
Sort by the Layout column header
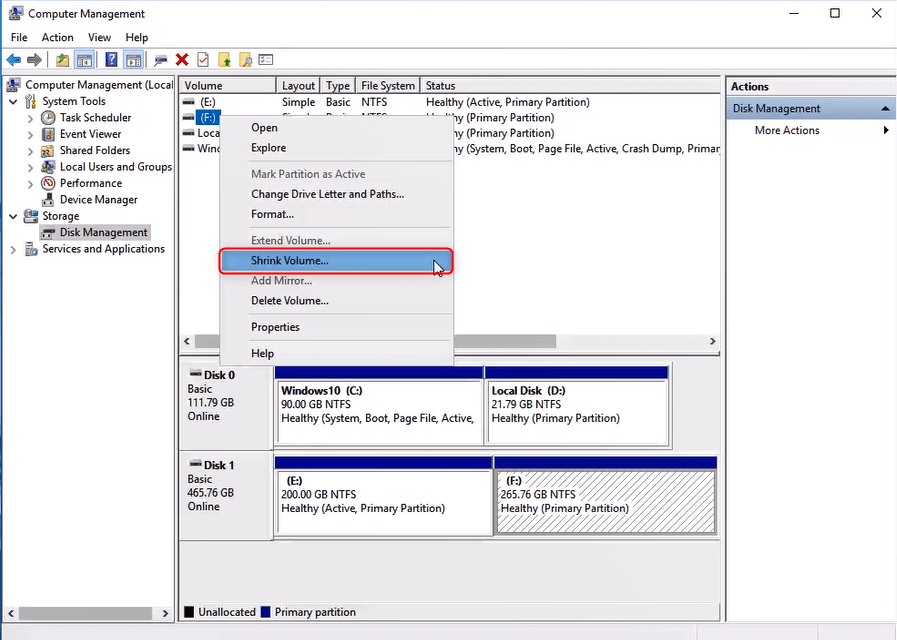(x=298, y=86)
